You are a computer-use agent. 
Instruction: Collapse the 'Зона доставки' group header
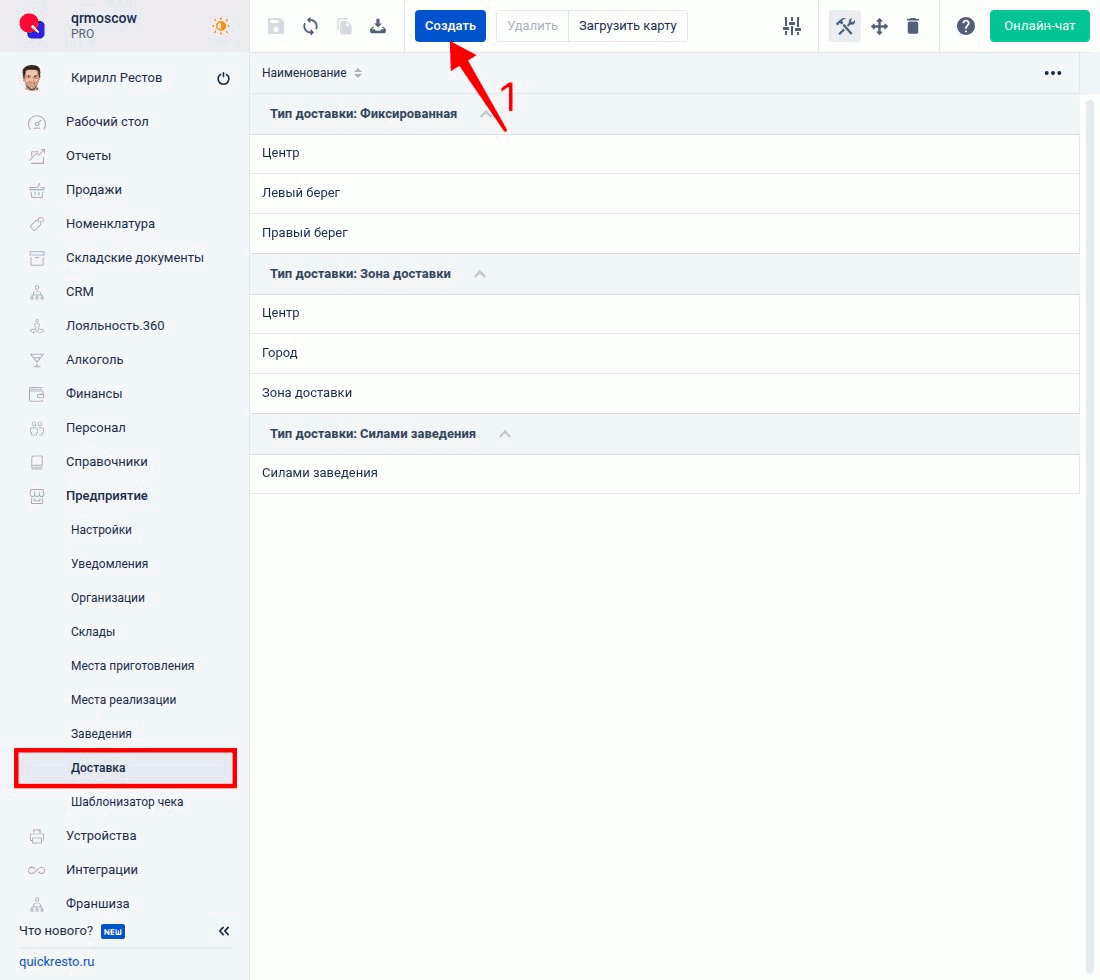coord(480,274)
